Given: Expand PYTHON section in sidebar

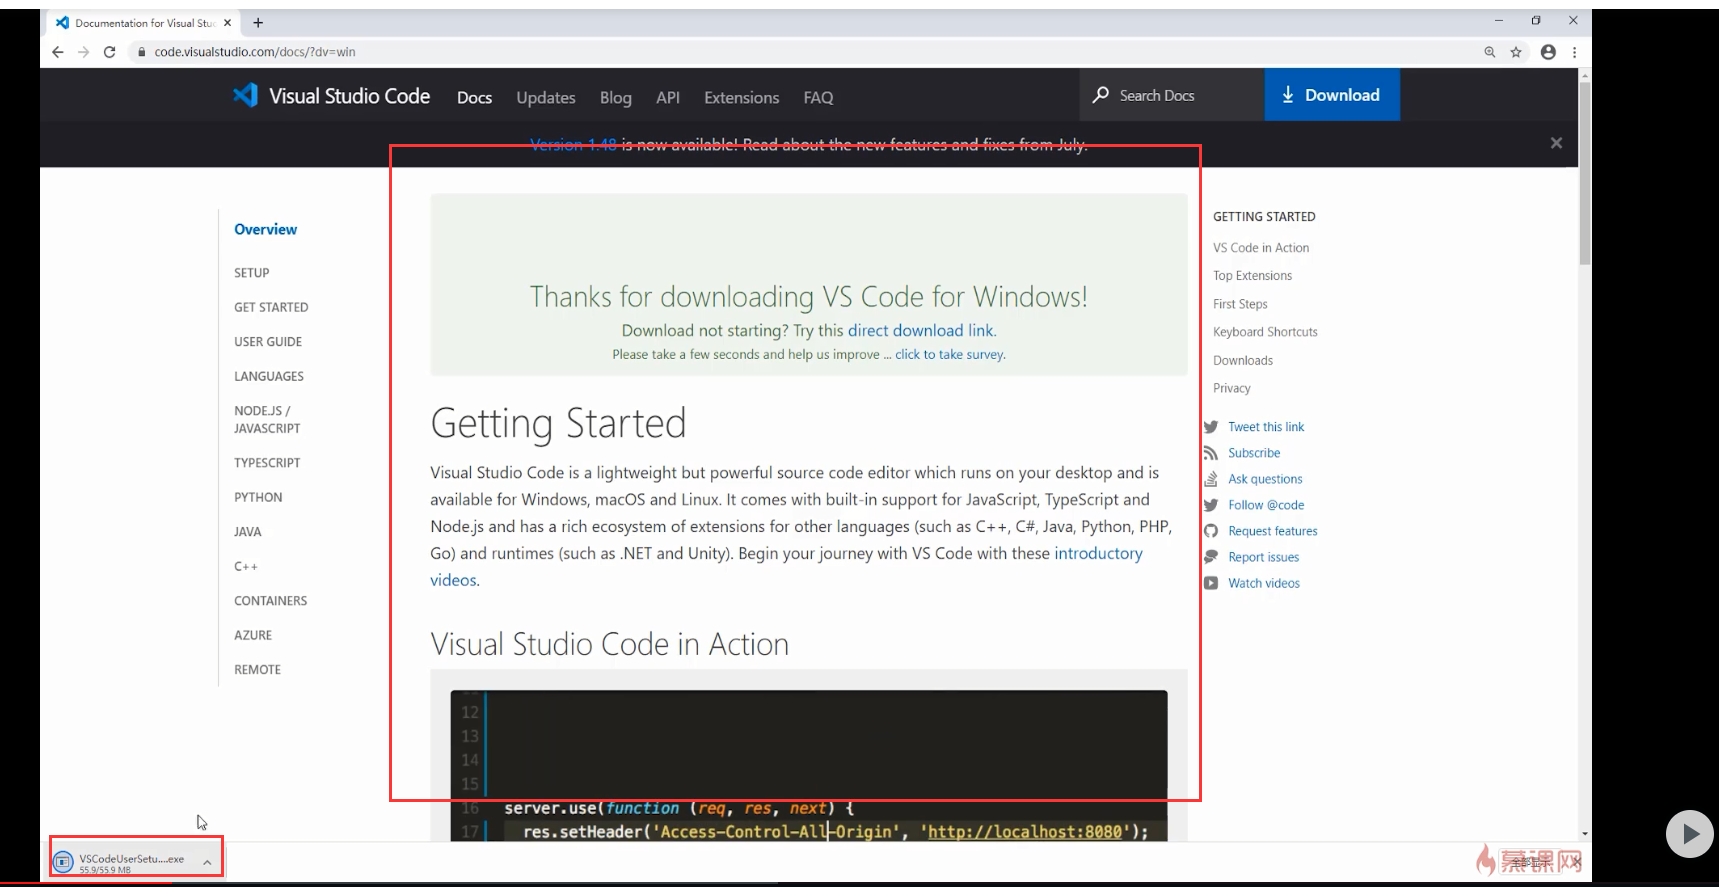Looking at the screenshot, I should [258, 497].
